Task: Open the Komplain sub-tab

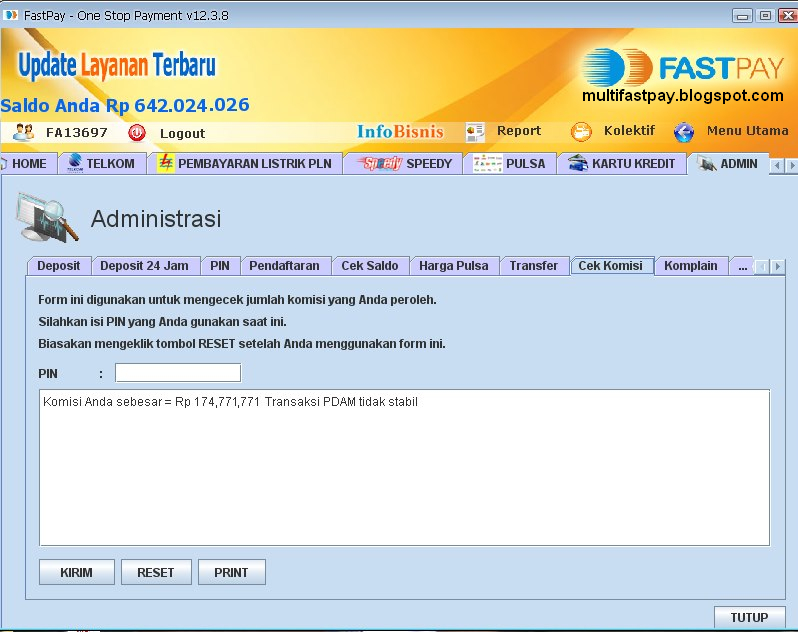Action: 691,266
